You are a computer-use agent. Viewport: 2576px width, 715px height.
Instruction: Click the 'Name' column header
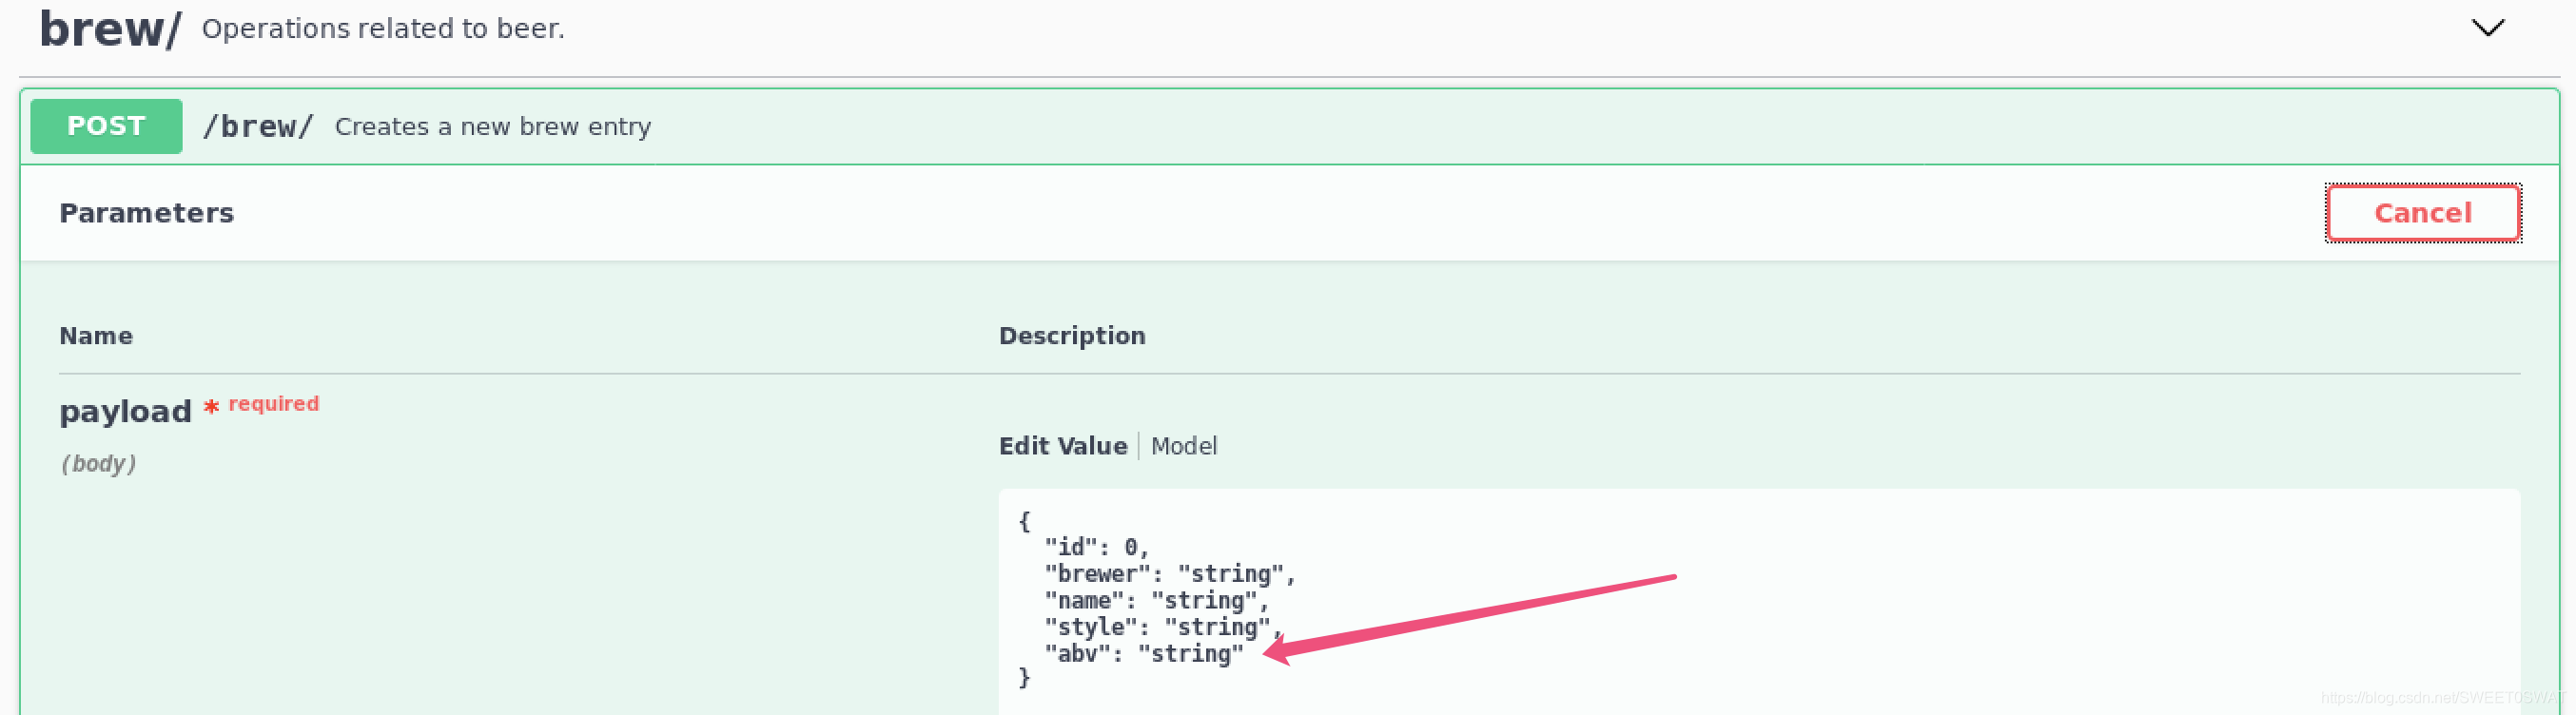pyautogui.click(x=96, y=336)
